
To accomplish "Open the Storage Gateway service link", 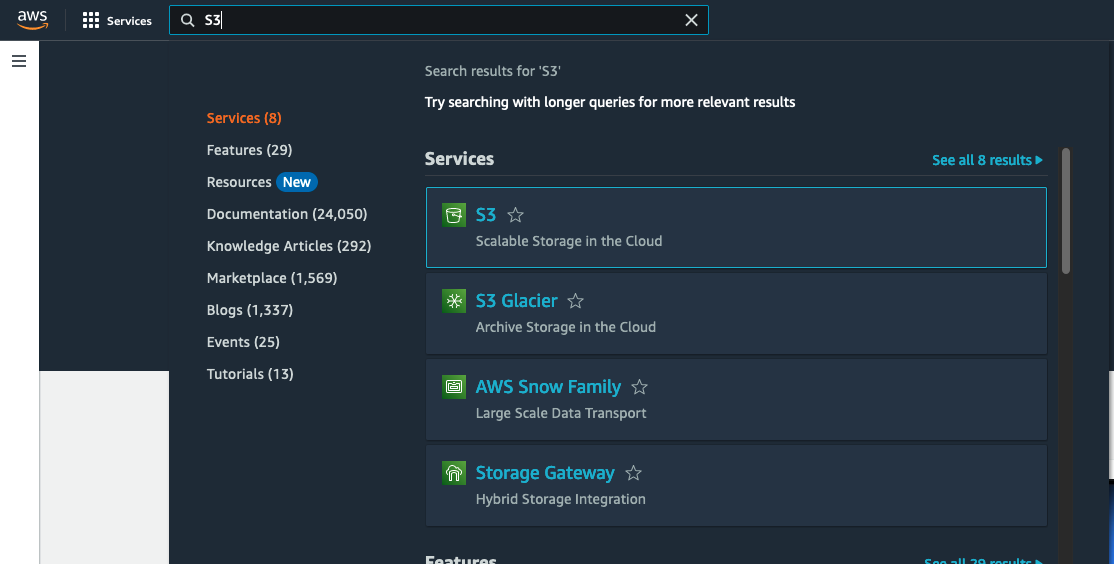I will pyautogui.click(x=545, y=473).
